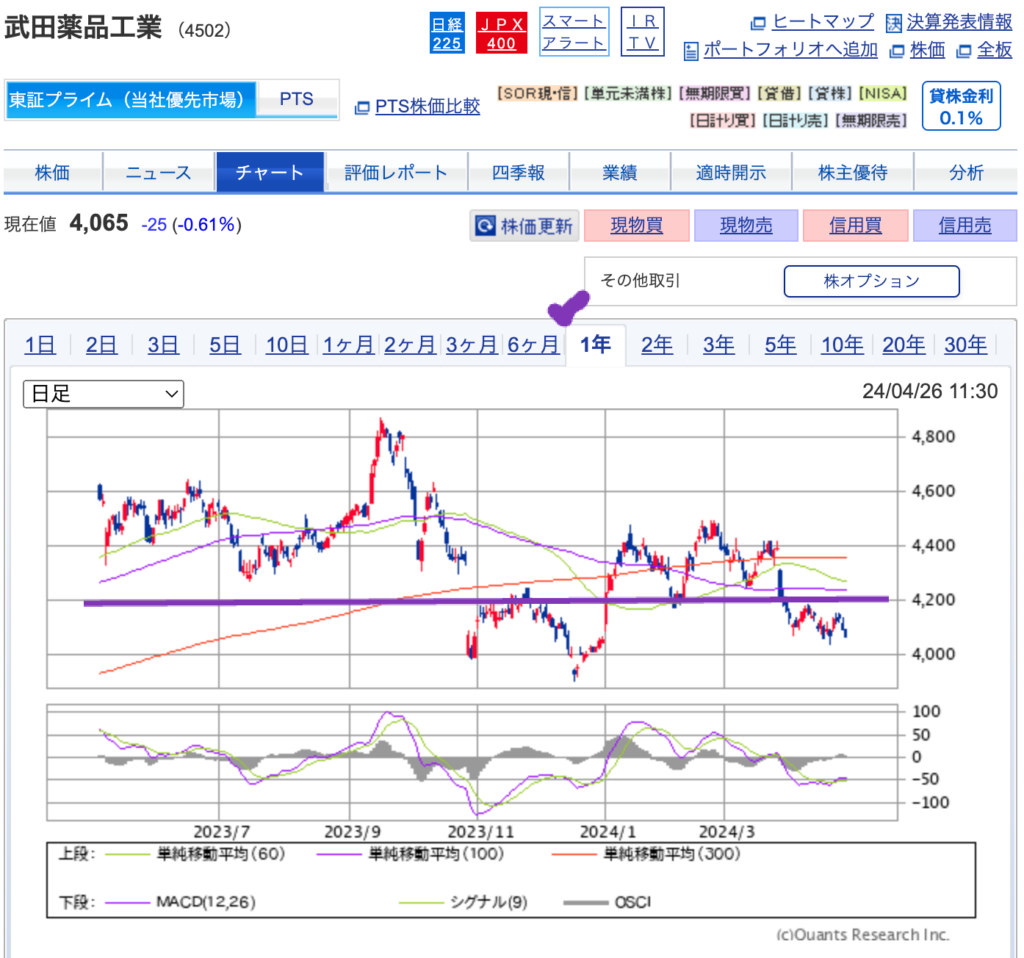Open the 全板 link
This screenshot has width=1024, height=958.
pos(995,50)
